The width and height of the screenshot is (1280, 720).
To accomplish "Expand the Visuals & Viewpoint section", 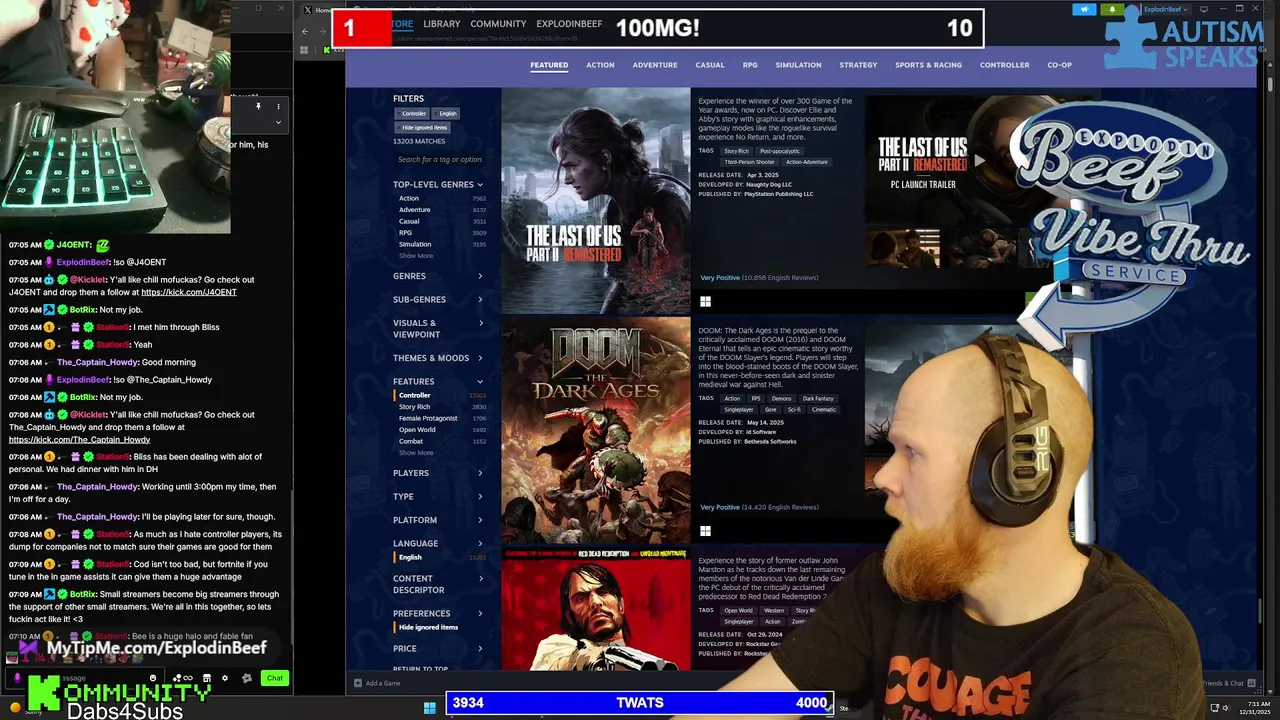I will (438, 328).
